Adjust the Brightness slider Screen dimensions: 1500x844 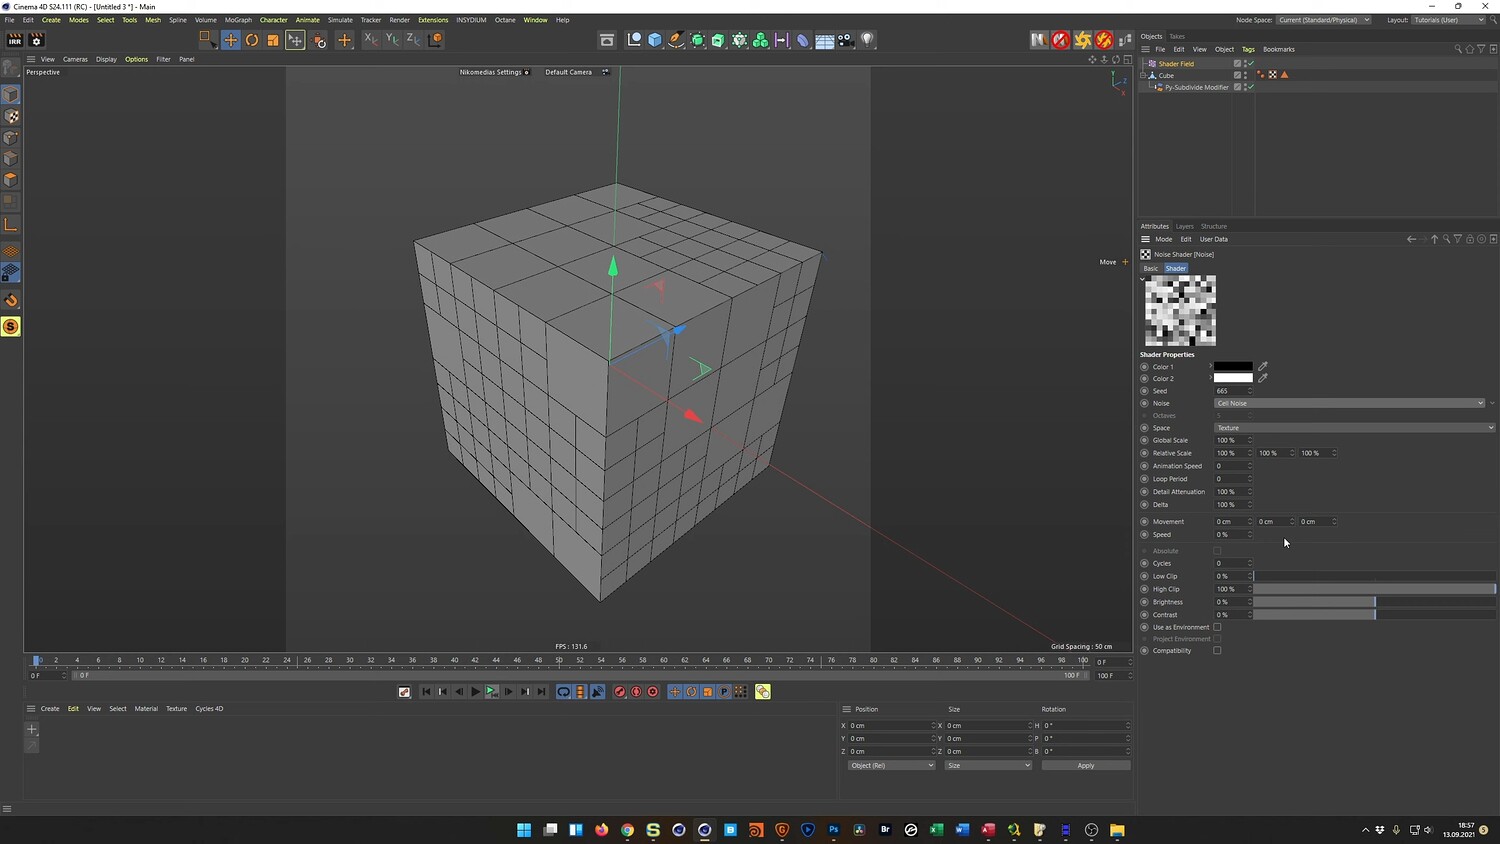(x=1375, y=602)
